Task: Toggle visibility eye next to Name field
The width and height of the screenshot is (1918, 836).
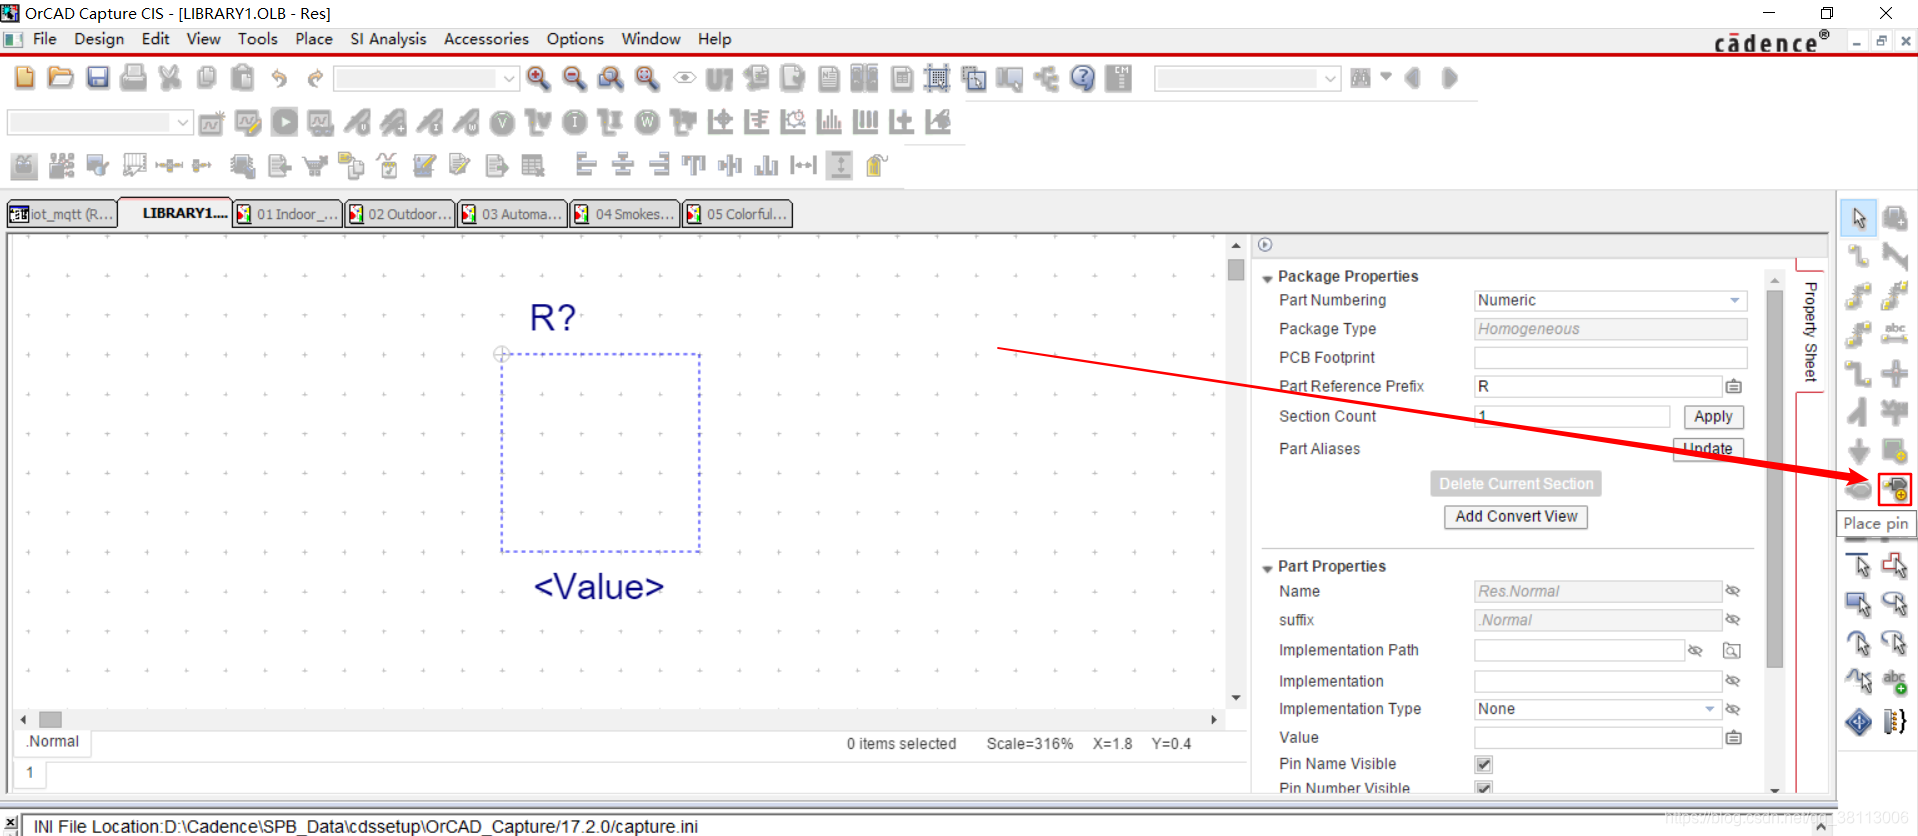Action: pos(1733,591)
